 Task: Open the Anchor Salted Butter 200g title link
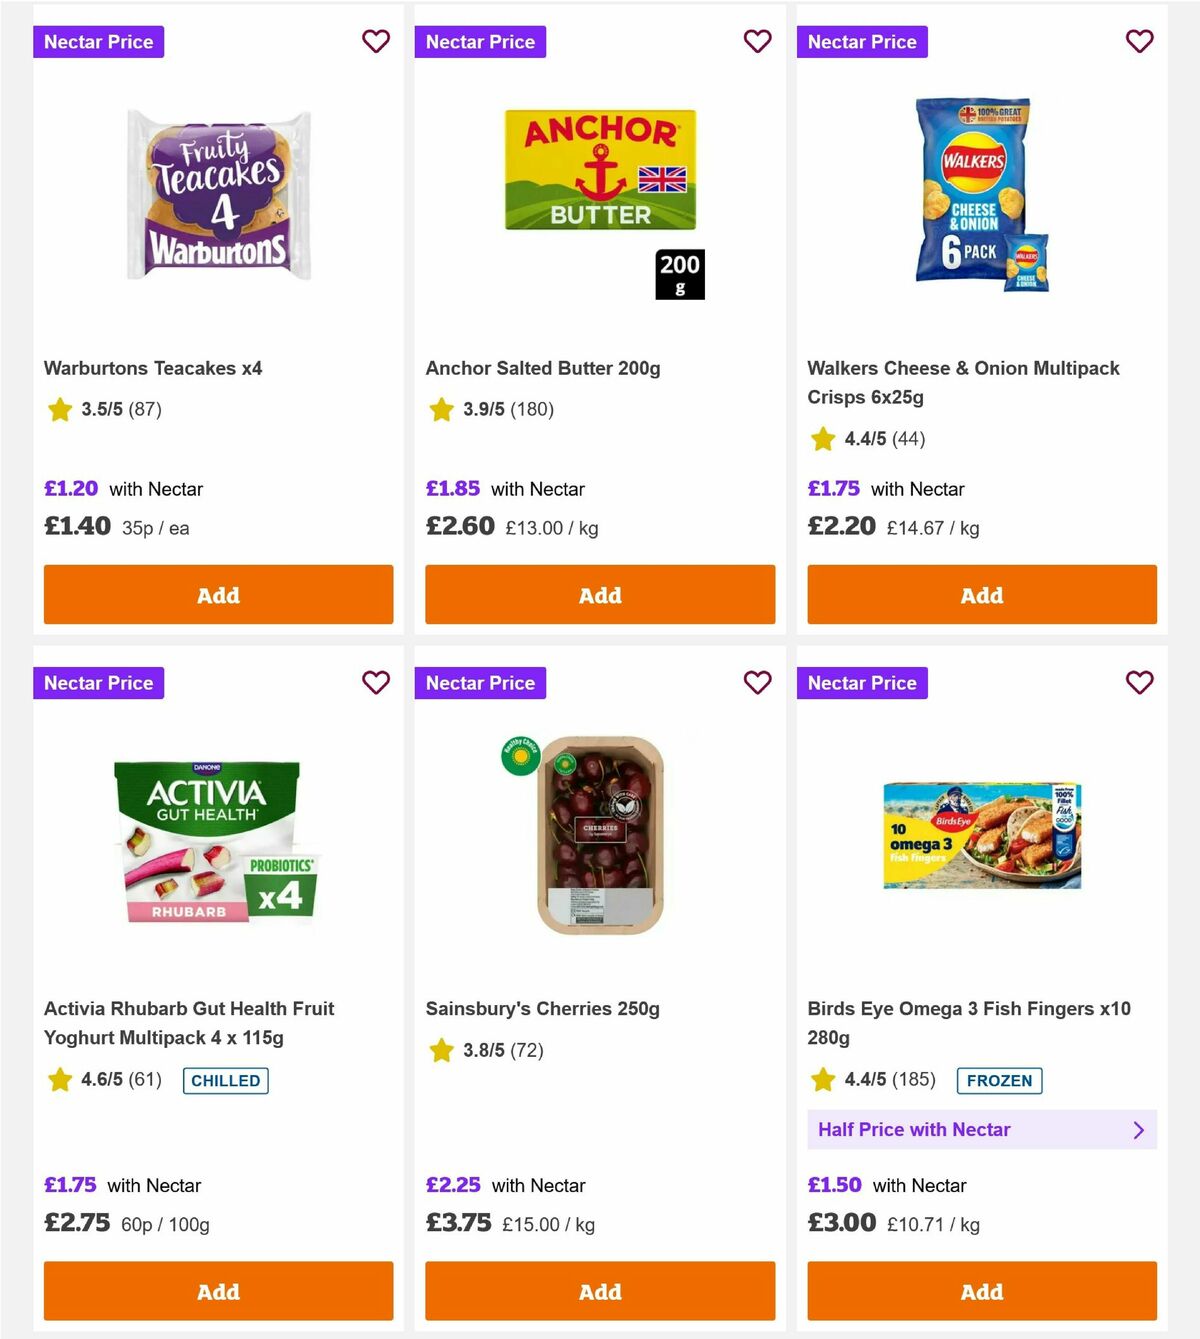(543, 368)
